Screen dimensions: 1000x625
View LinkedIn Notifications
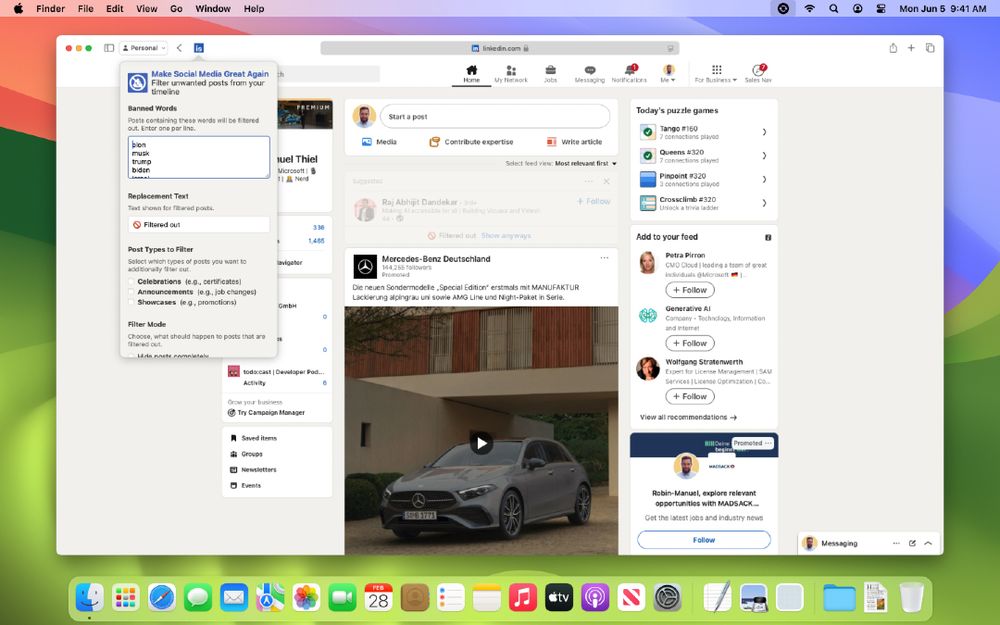coord(629,74)
